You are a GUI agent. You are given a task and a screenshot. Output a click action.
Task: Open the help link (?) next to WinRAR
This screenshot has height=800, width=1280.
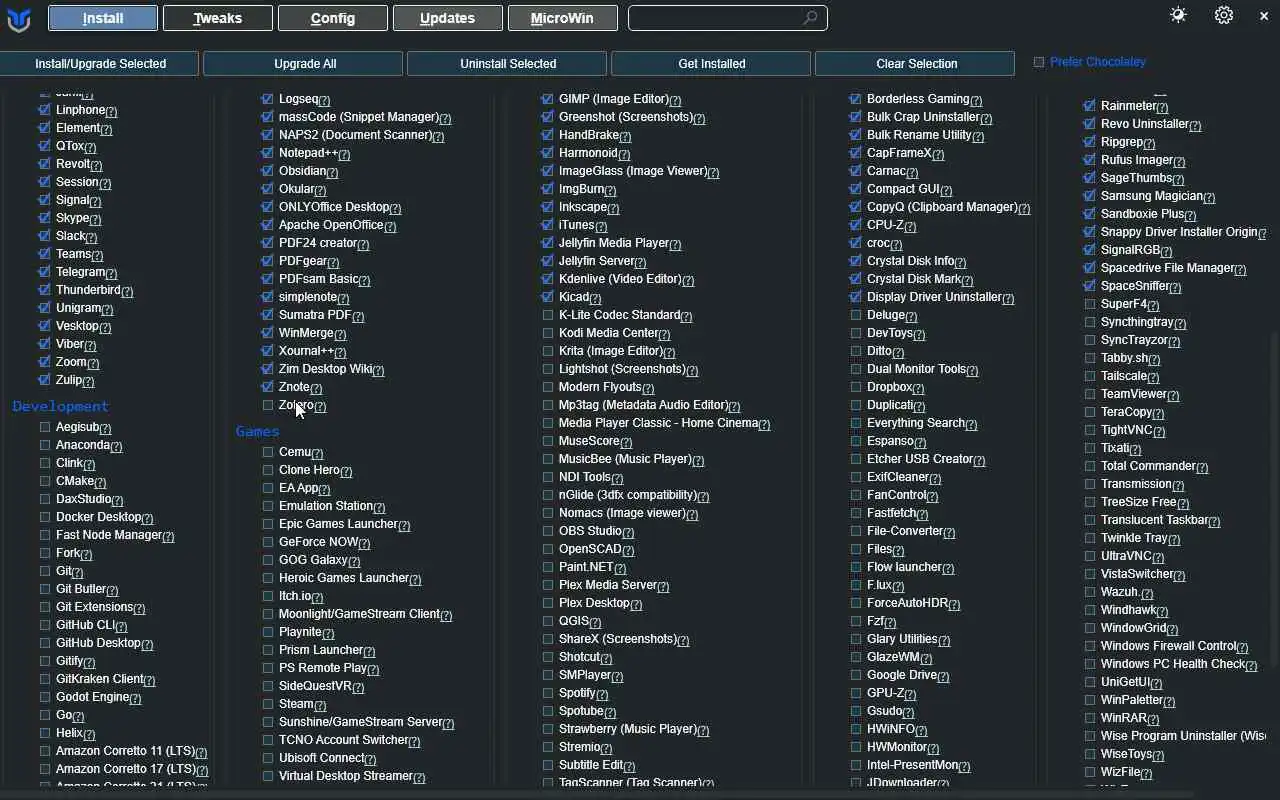(1153, 719)
